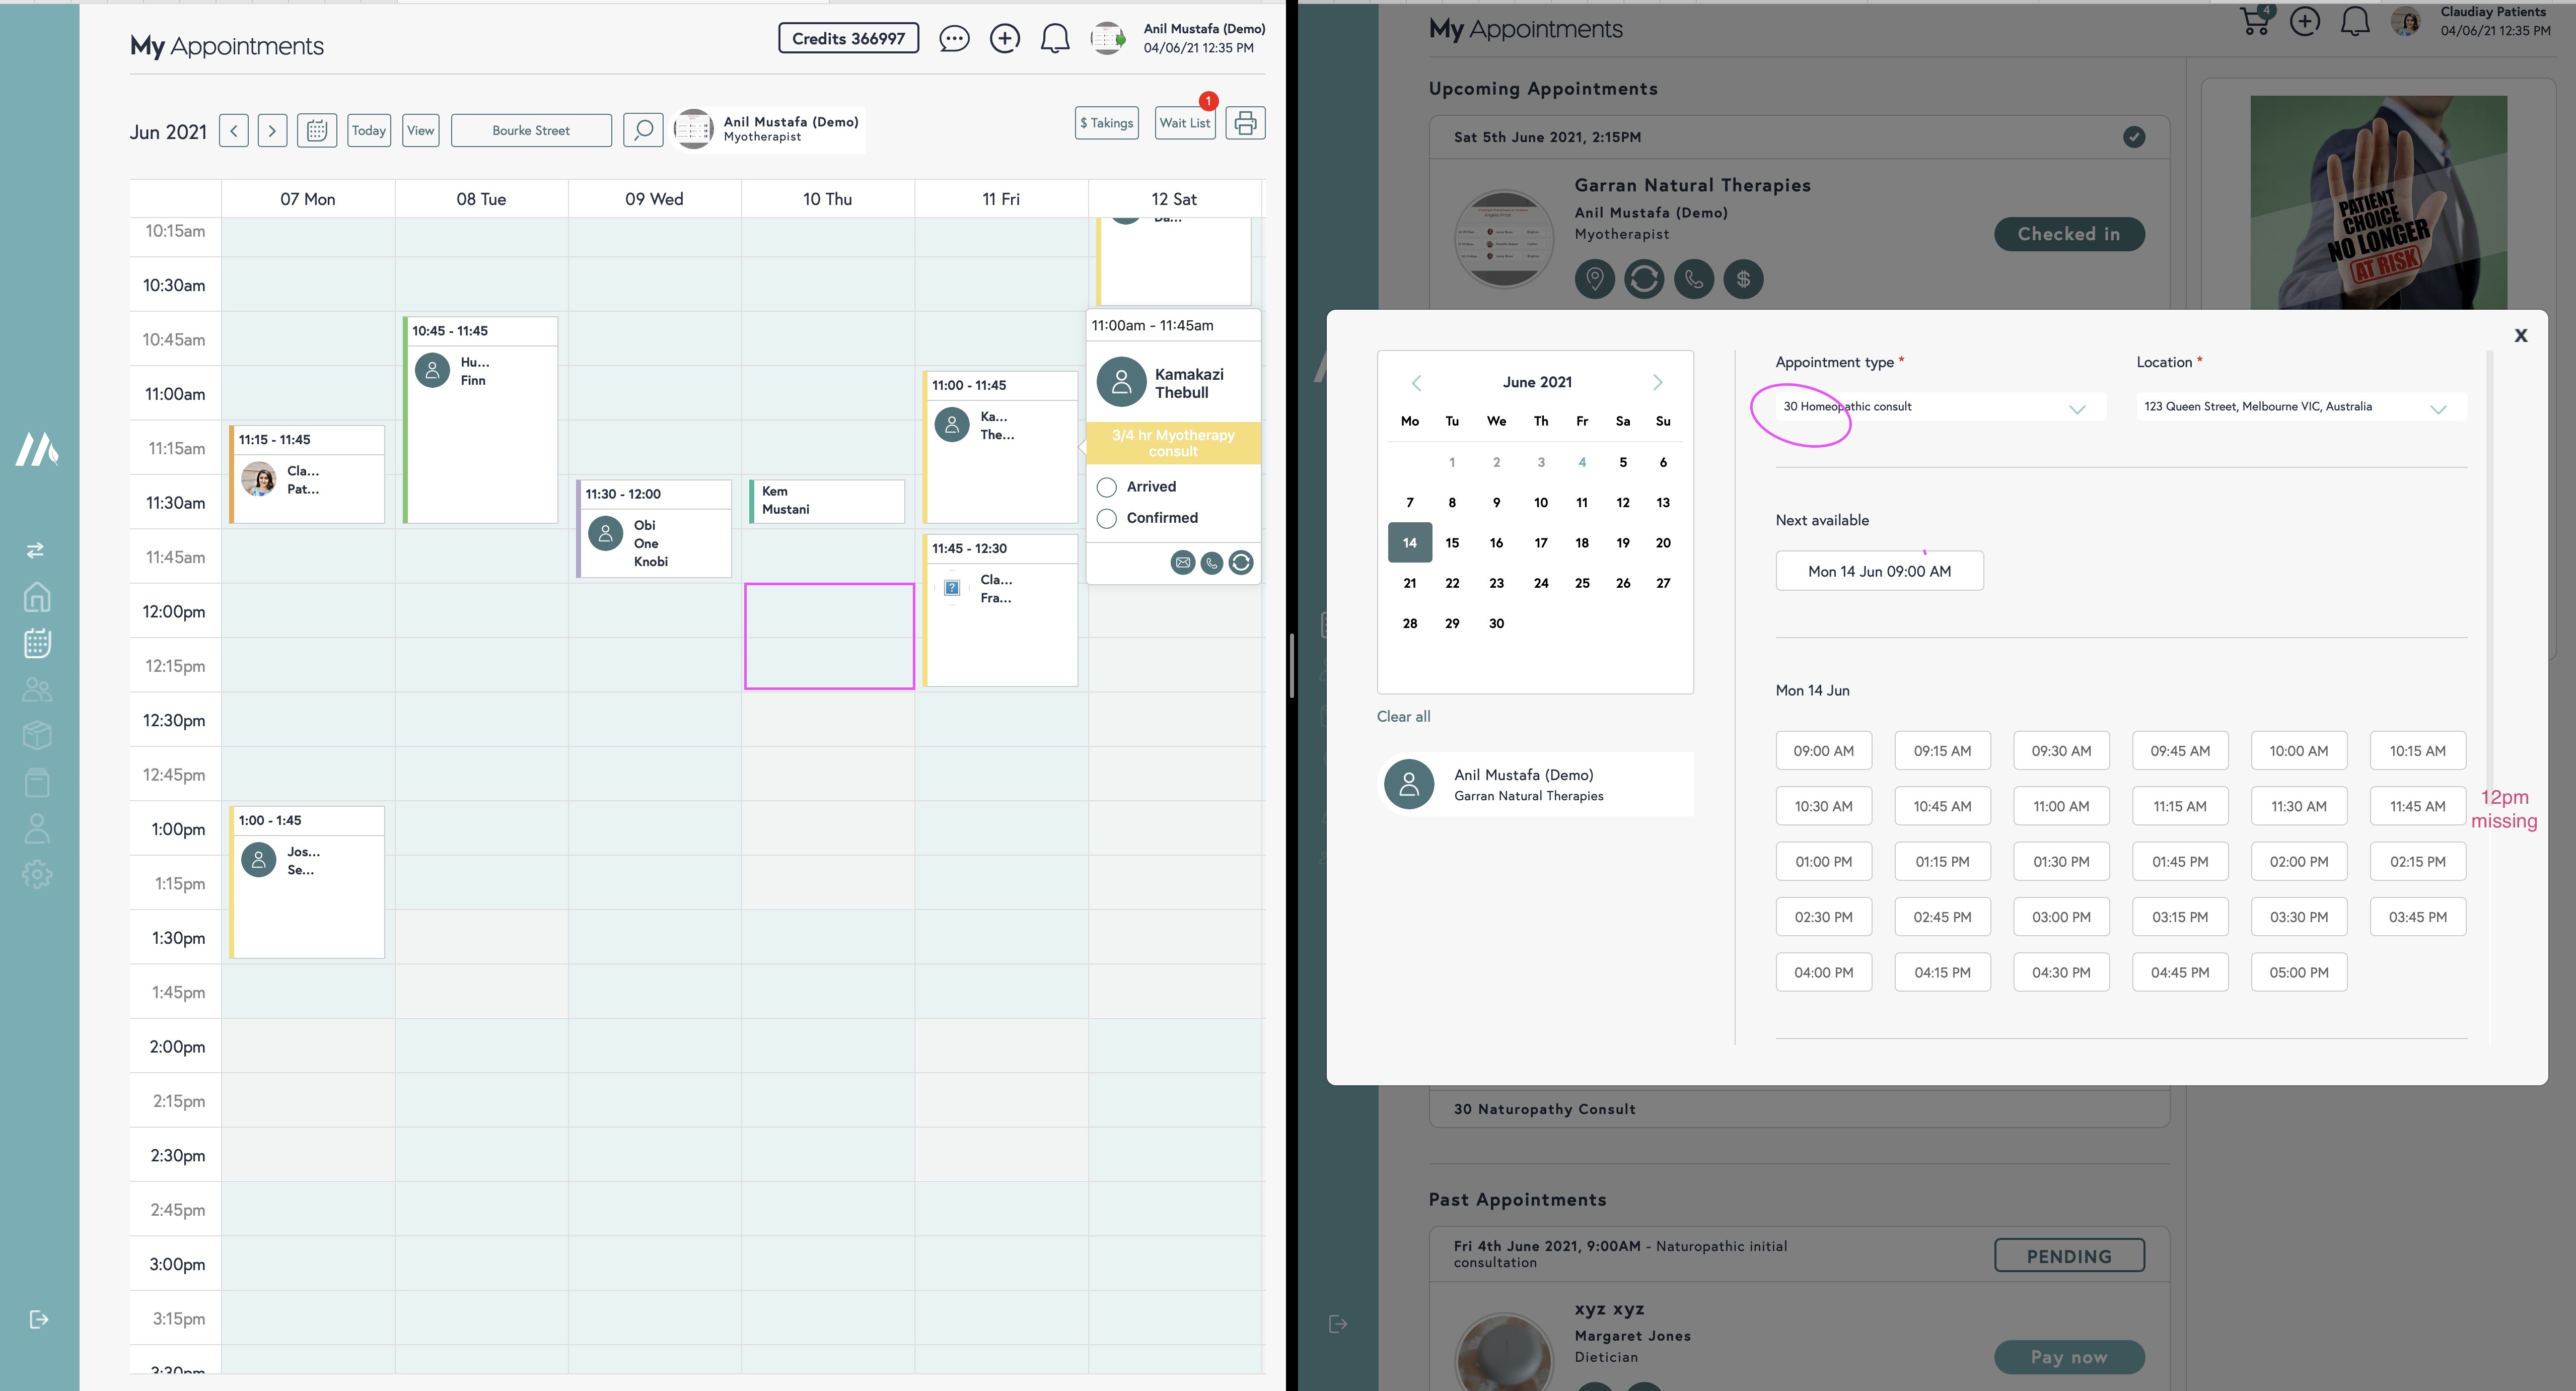This screenshot has height=1391, width=2576.
Task: Select June 16 in the date picker
Action: click(1496, 543)
